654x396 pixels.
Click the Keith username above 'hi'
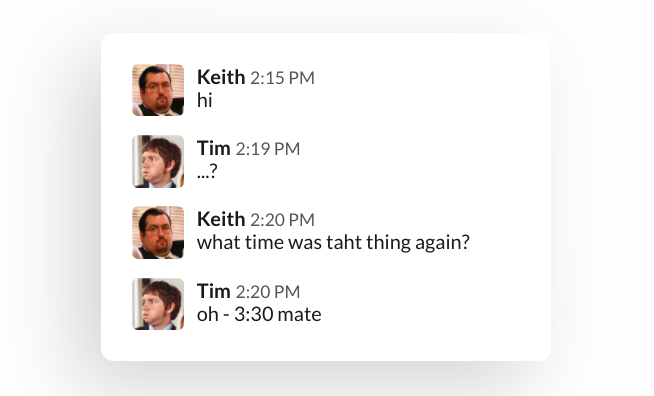pos(221,77)
